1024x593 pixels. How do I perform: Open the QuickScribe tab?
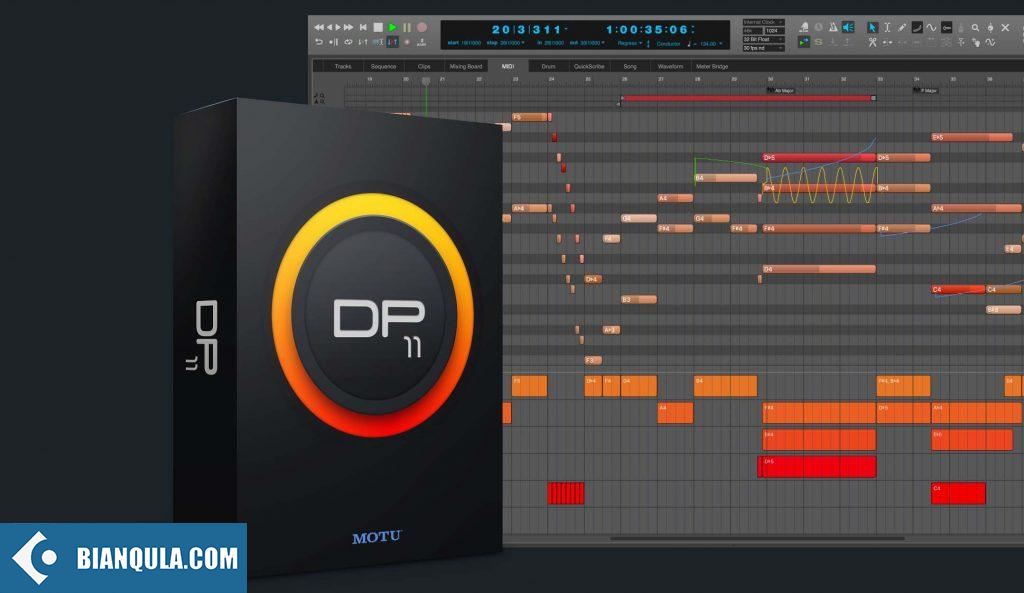point(588,67)
